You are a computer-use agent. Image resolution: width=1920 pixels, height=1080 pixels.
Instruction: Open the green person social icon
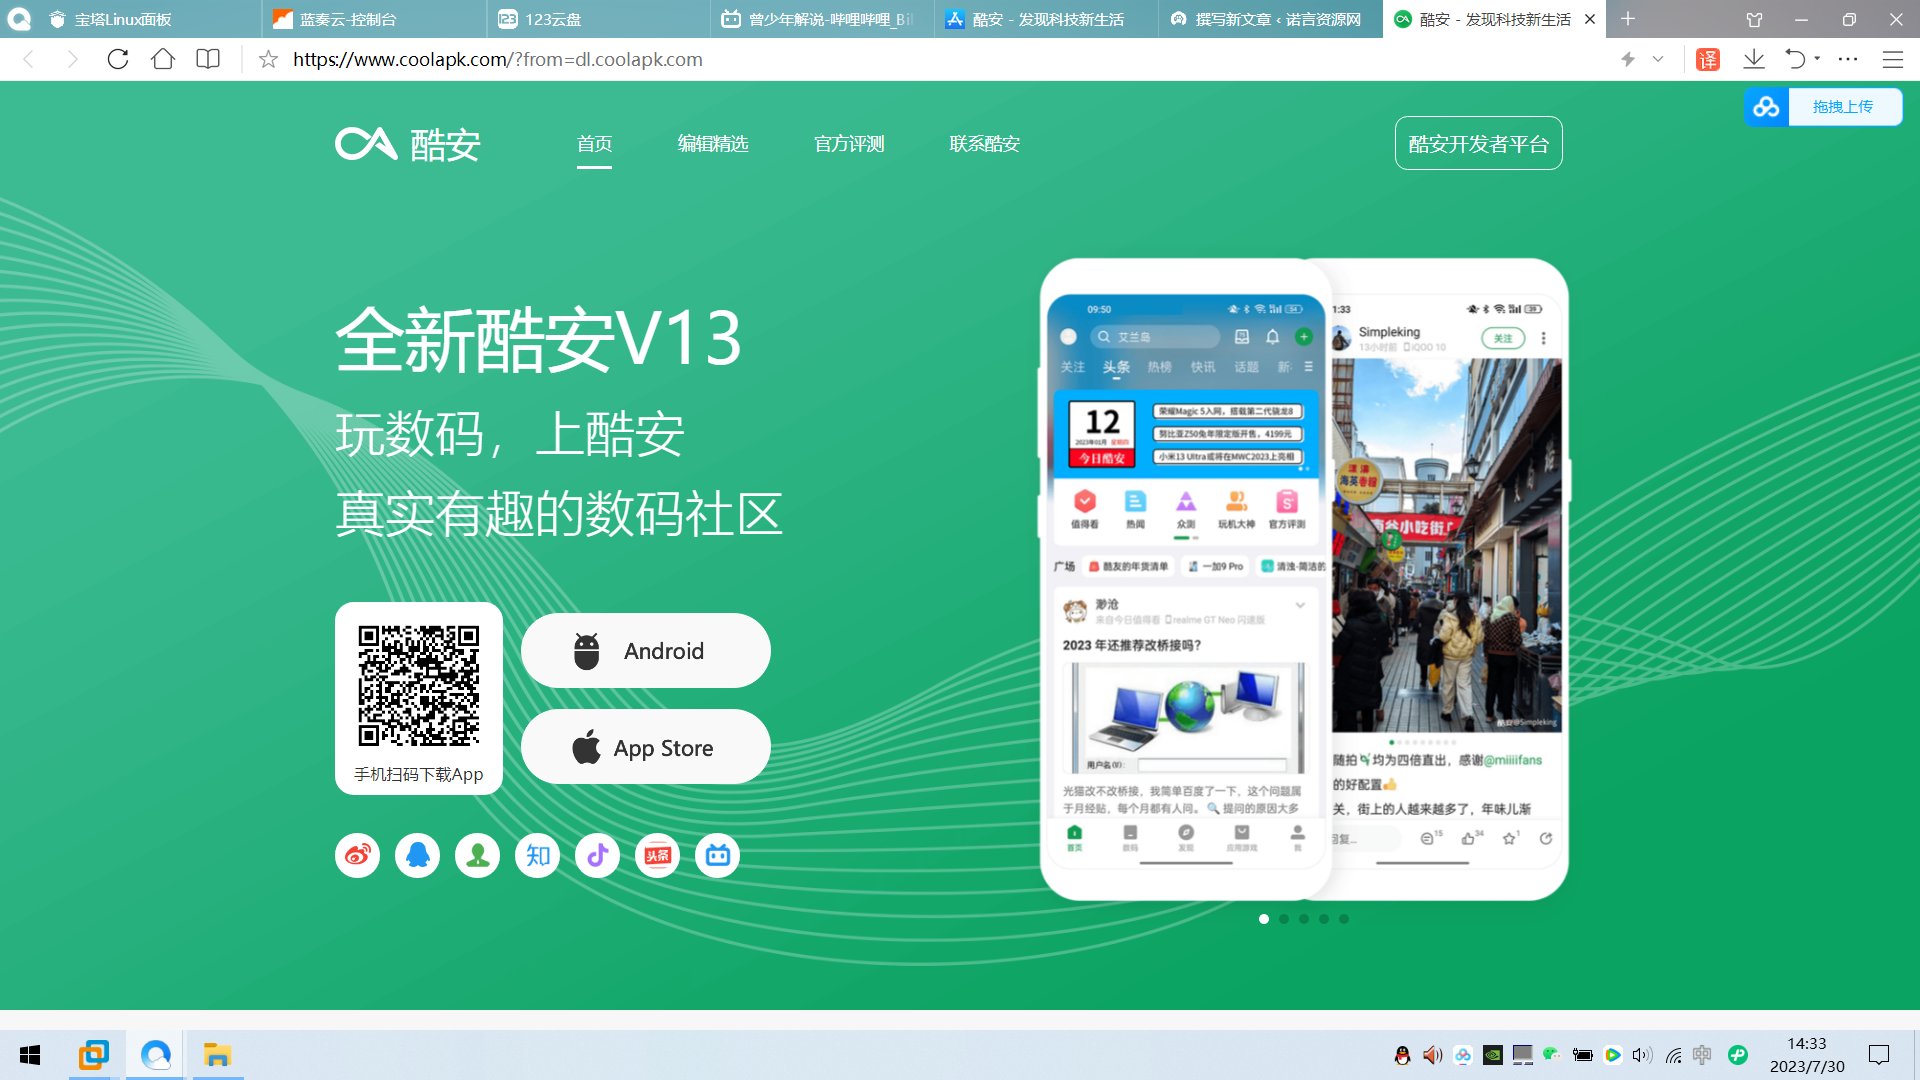click(477, 855)
